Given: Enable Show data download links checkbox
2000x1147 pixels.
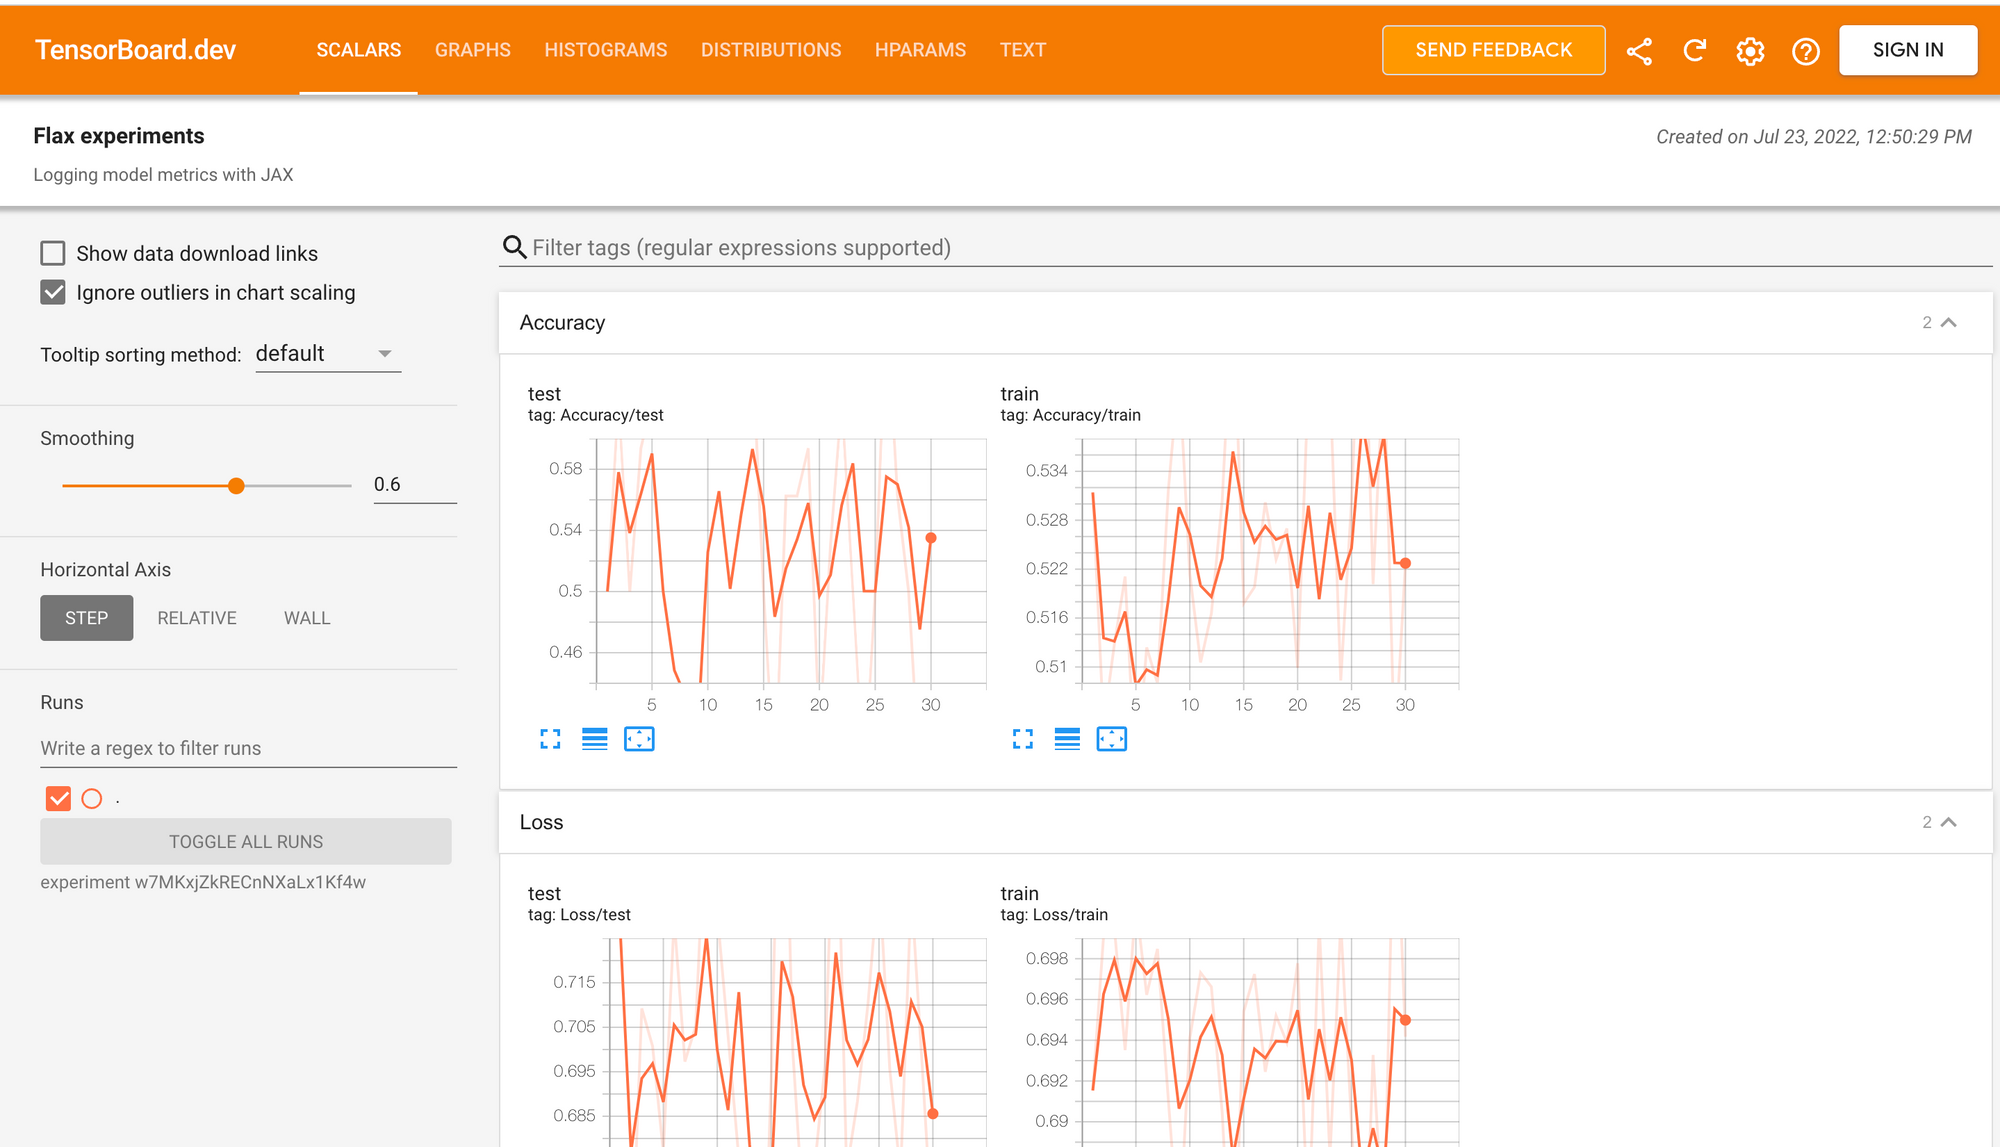Looking at the screenshot, I should 53,253.
